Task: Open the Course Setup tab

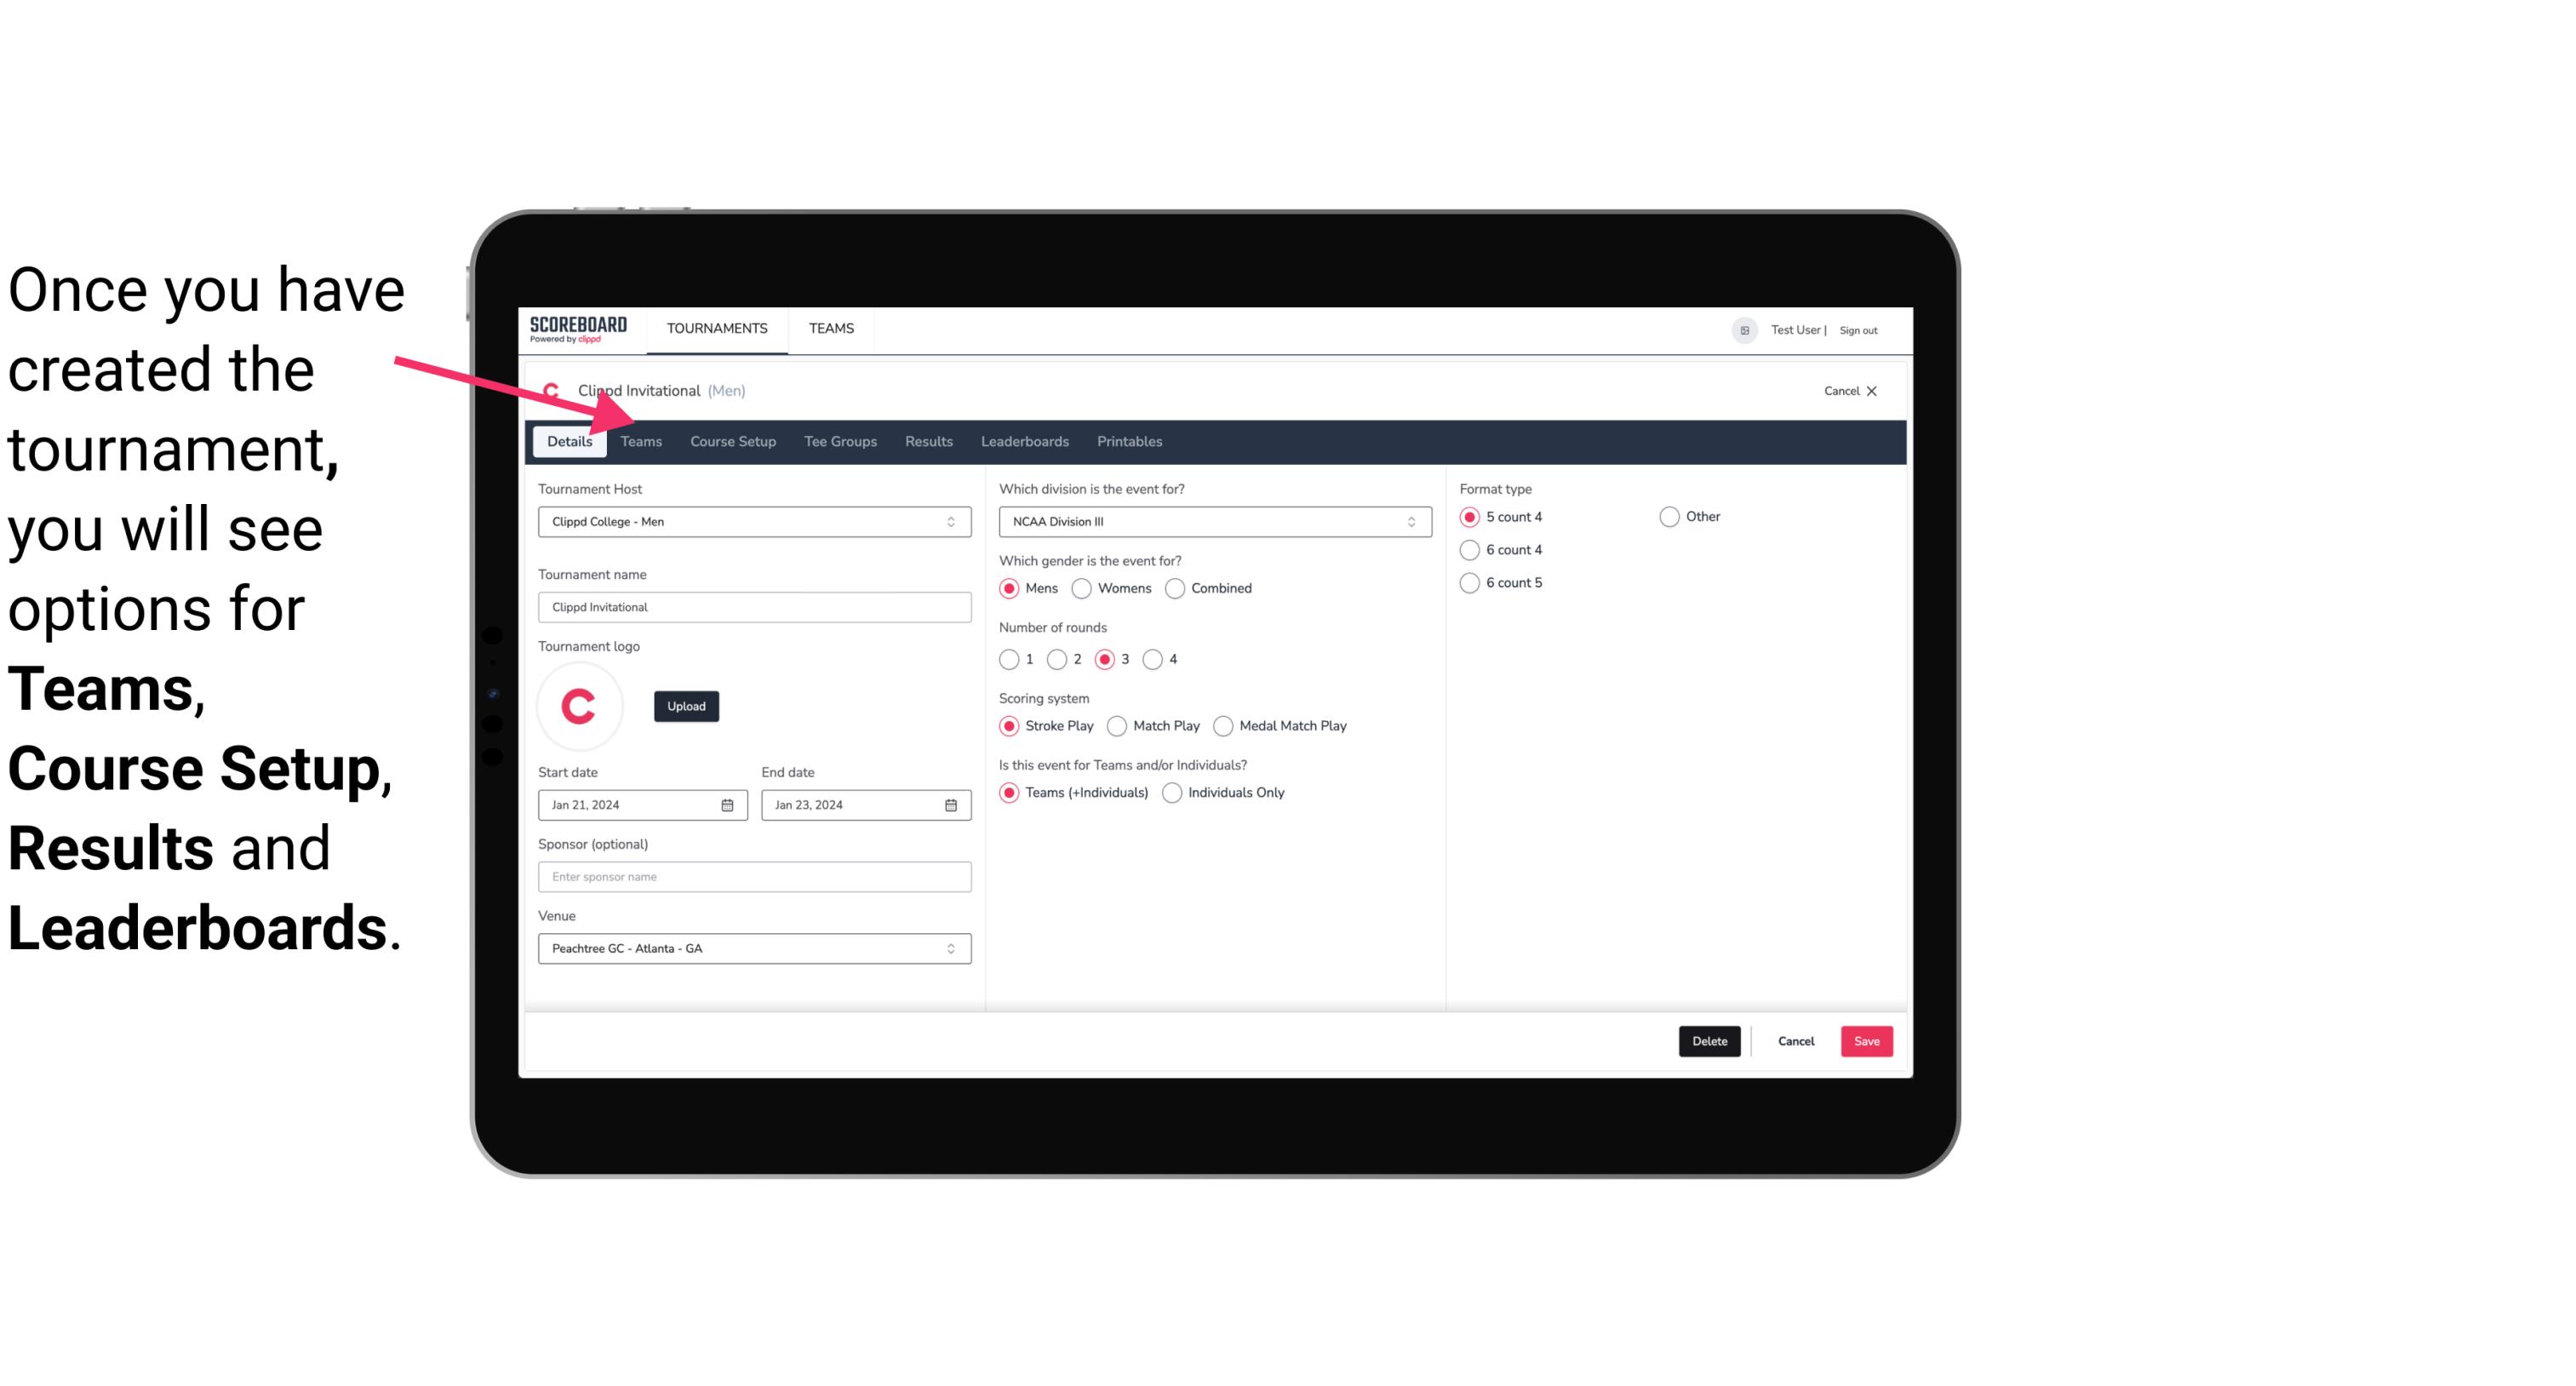Action: (x=730, y=440)
